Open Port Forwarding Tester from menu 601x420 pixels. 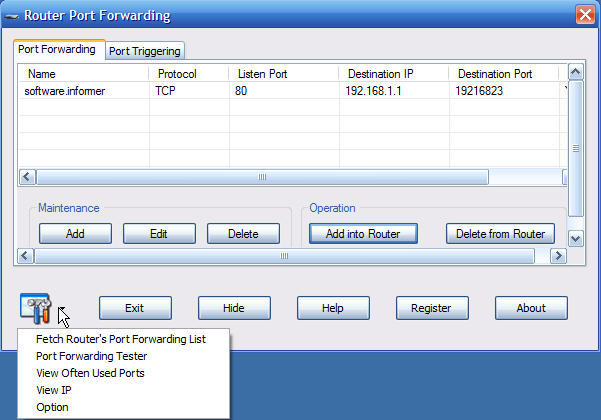[92, 356]
